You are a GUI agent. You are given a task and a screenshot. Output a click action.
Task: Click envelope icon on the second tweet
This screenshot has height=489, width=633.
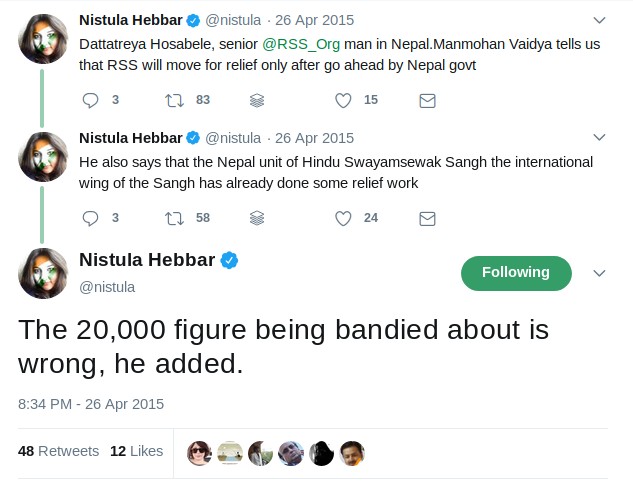(x=427, y=218)
